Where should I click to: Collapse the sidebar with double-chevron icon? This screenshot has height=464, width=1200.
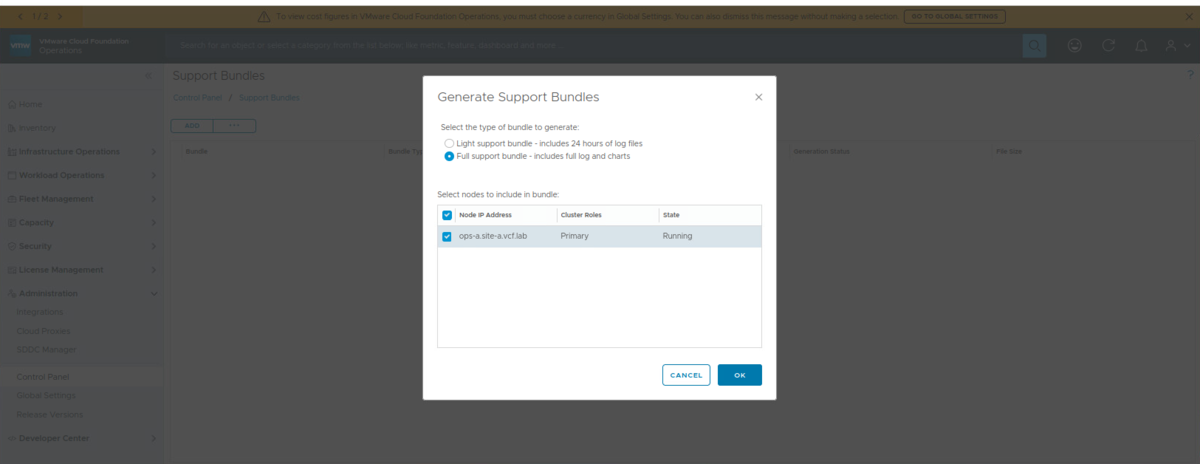(149, 76)
